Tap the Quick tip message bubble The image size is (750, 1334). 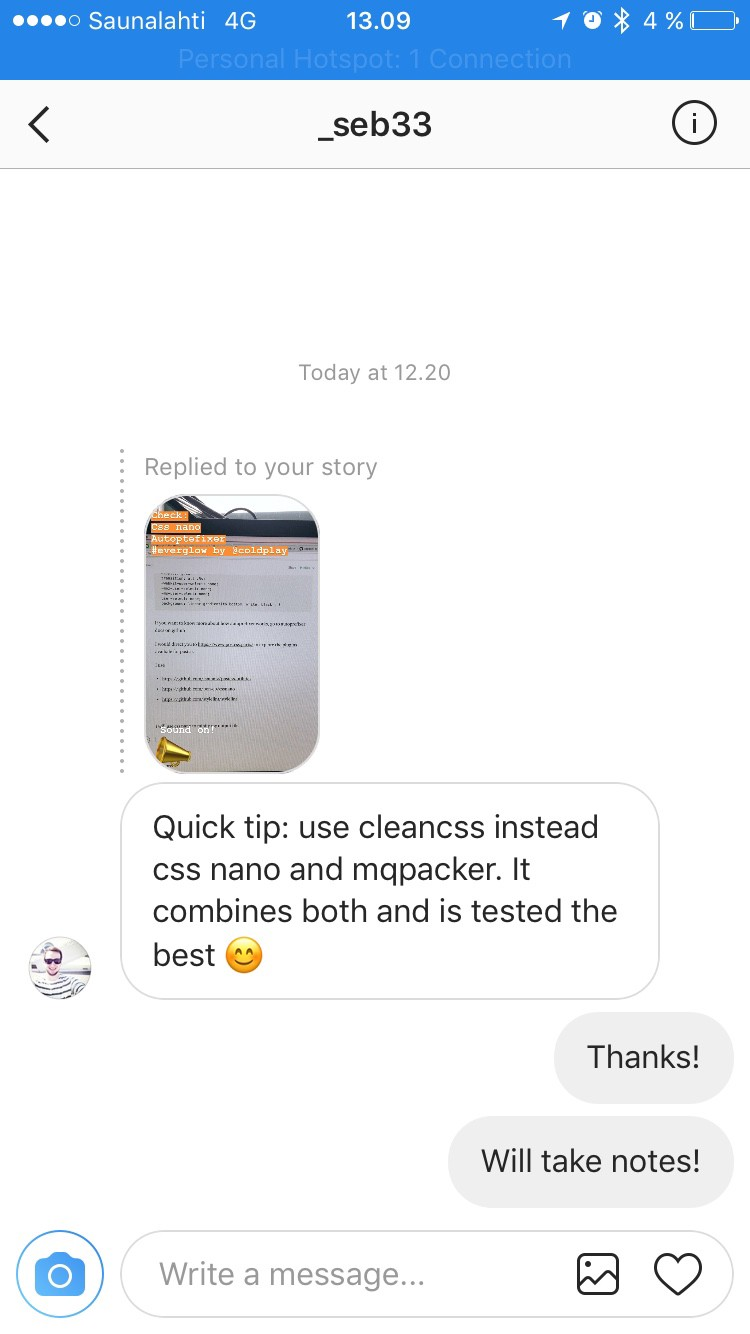[390, 891]
